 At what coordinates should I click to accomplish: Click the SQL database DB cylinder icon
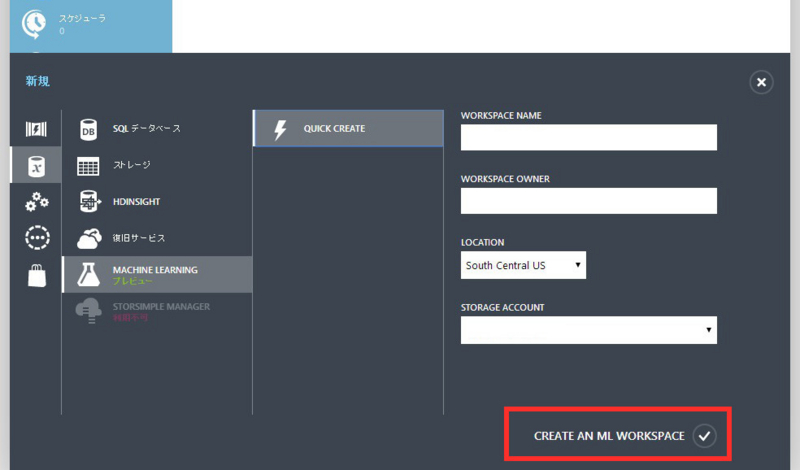tap(88, 130)
